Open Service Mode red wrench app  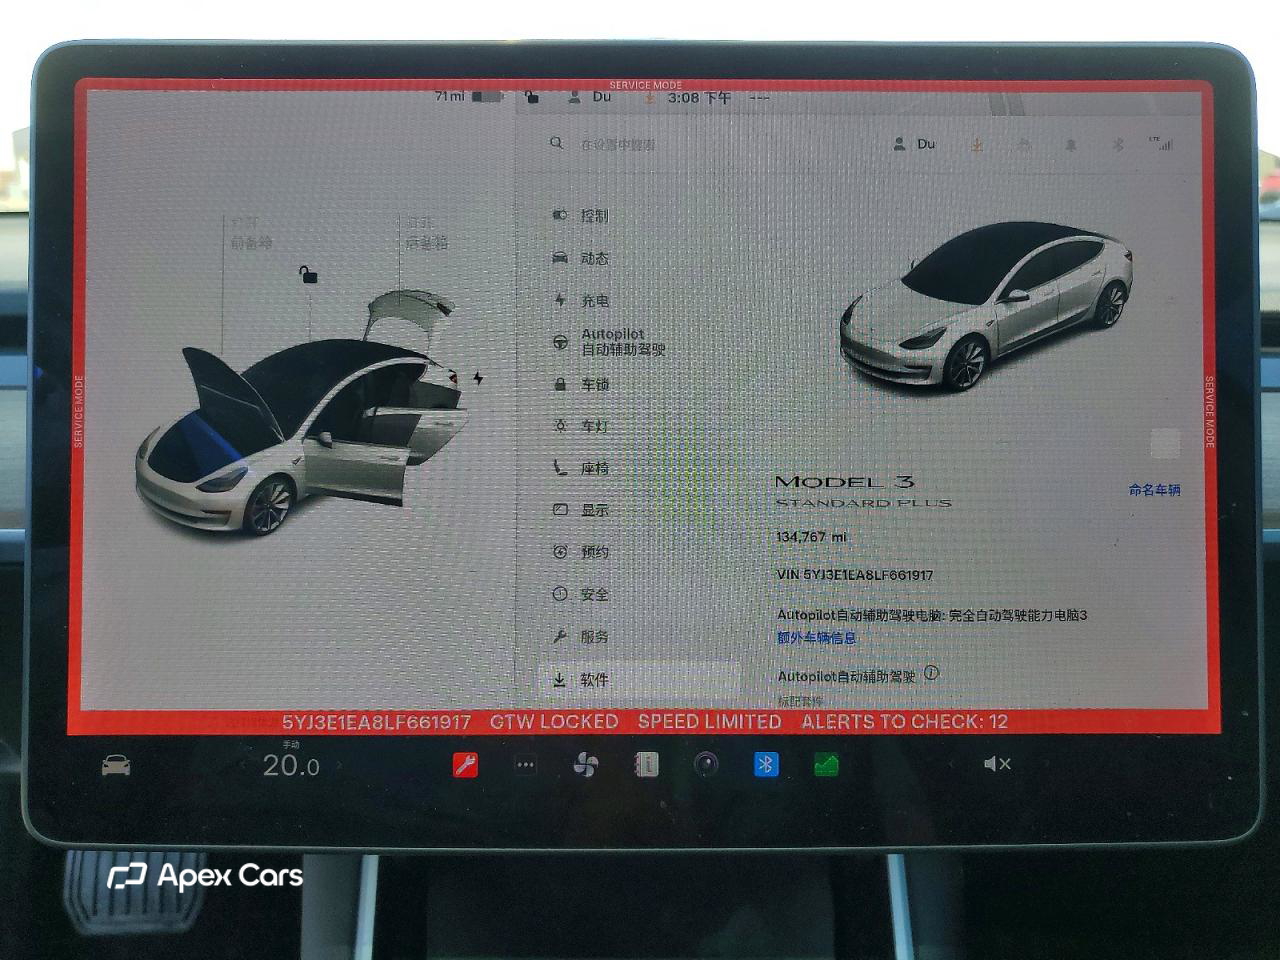tap(465, 765)
